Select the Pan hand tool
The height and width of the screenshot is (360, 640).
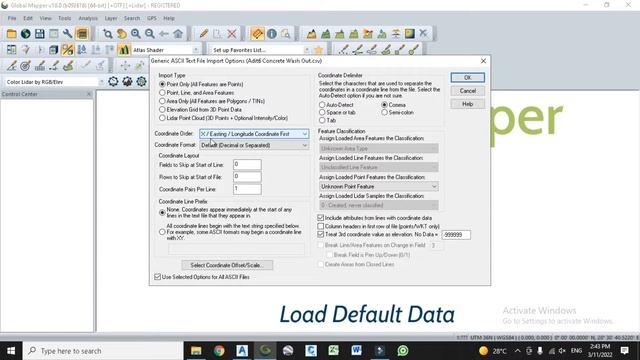click(x=122, y=34)
